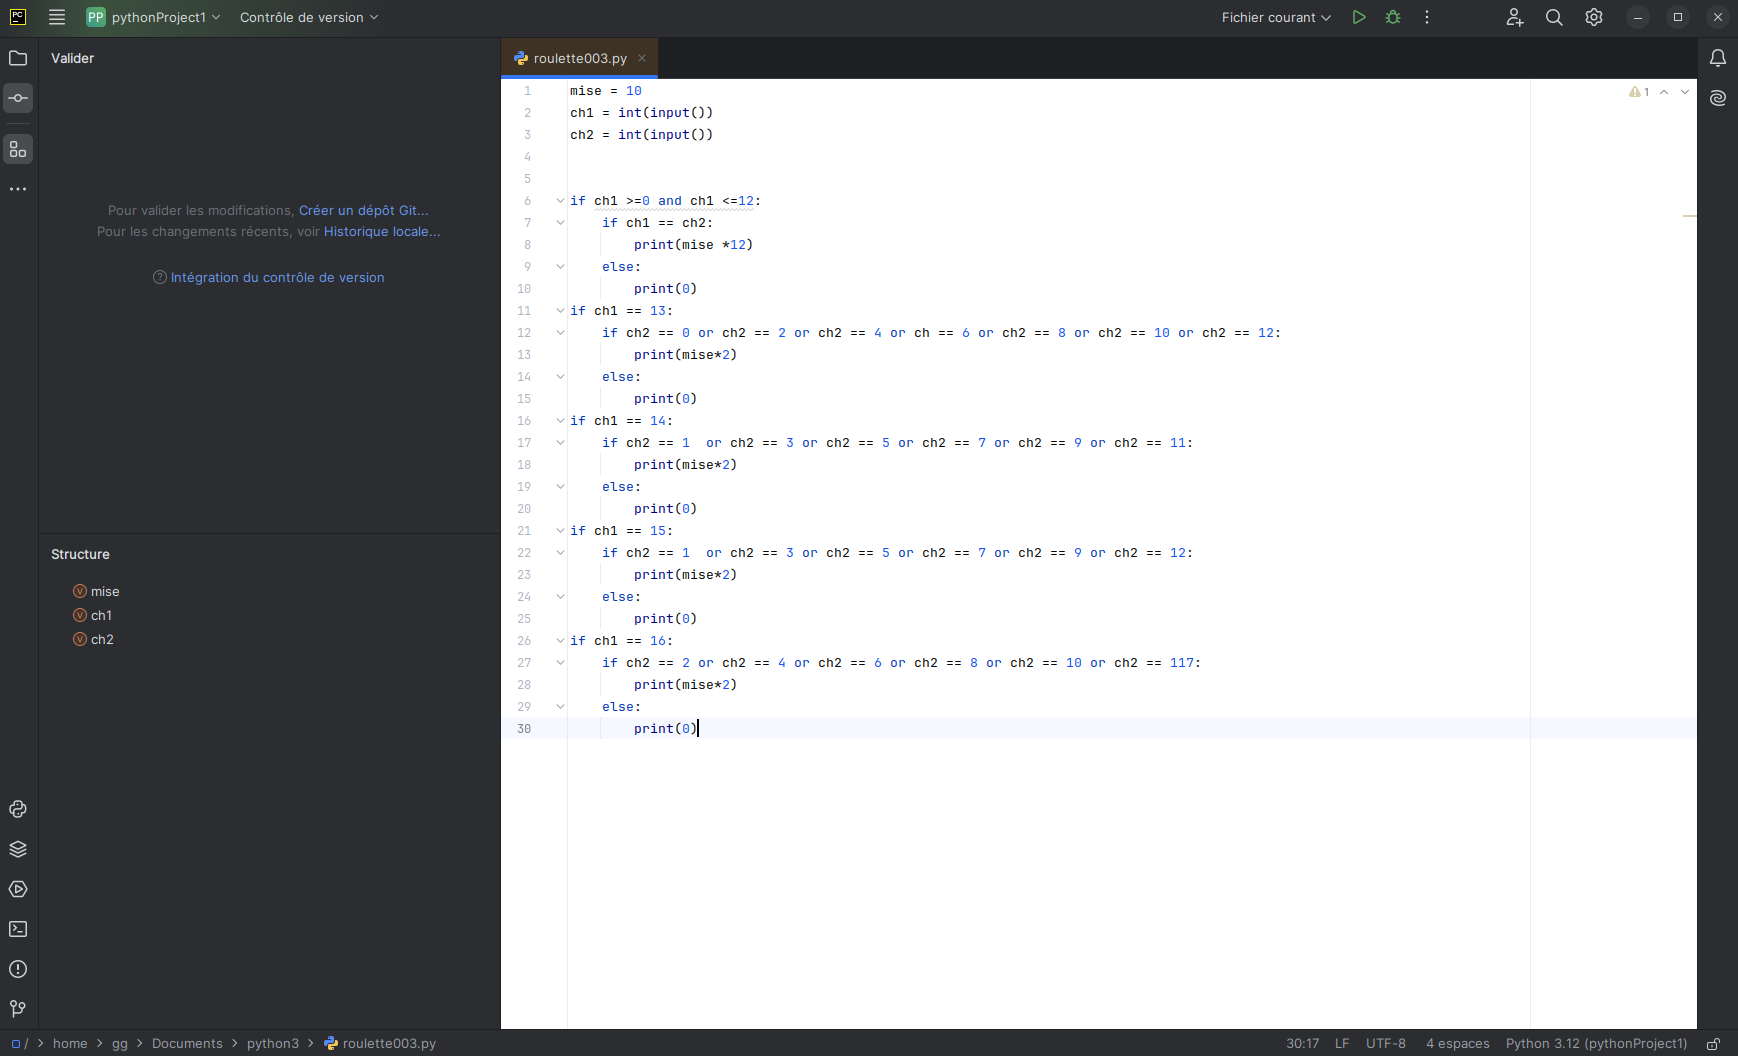Open the Python Packages layers icon
This screenshot has width=1738, height=1056.
click(x=18, y=849)
